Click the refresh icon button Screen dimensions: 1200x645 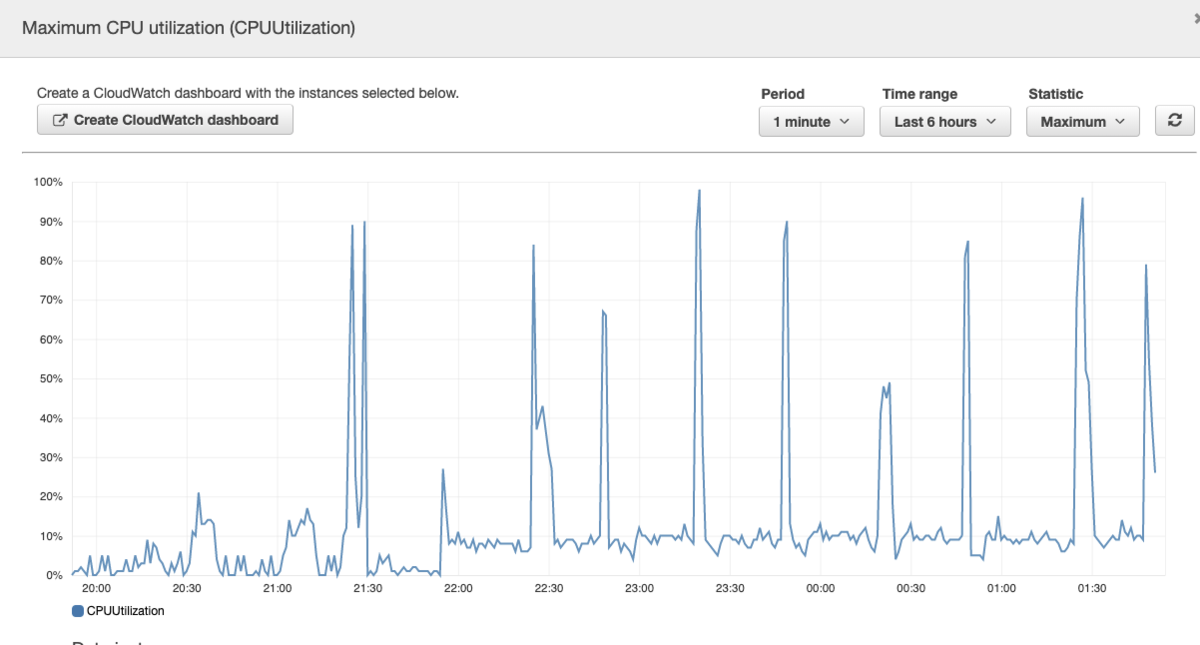1175,121
